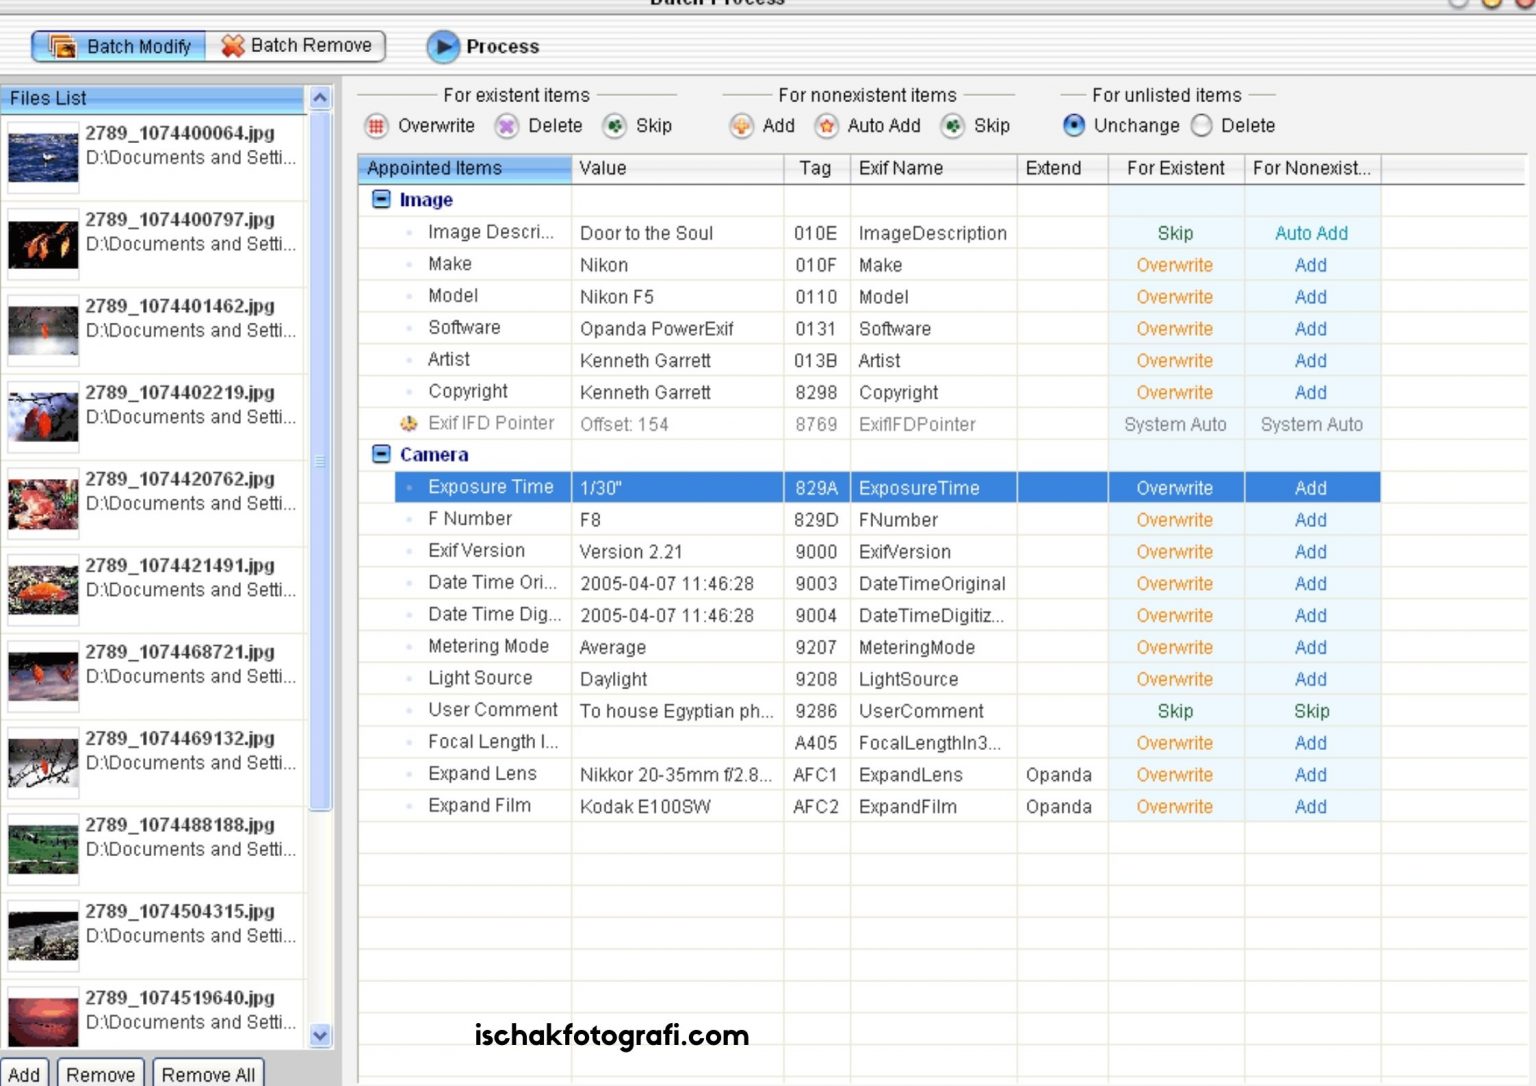
Task: Click Add icon for nonexistent items
Action: 741,126
